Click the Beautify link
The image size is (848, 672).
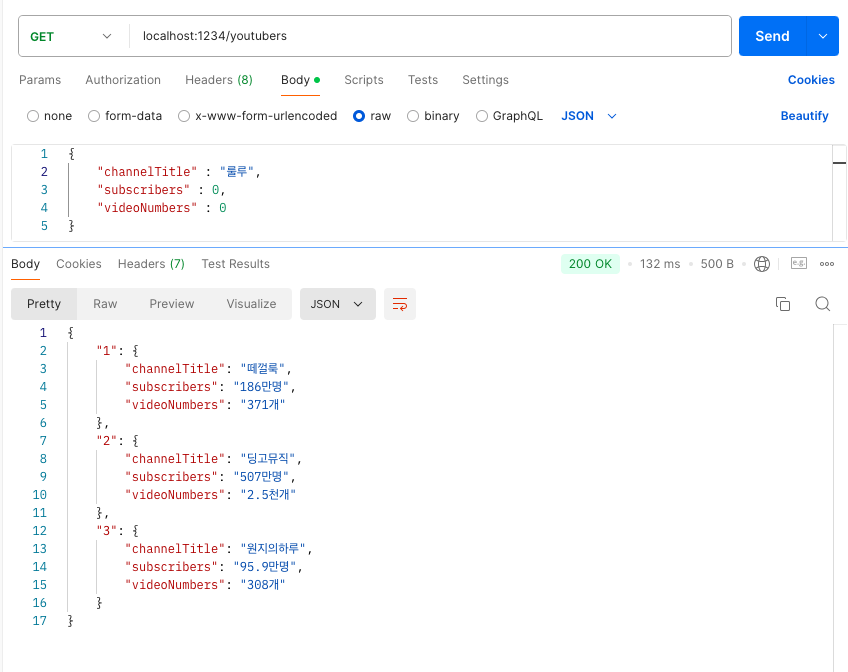[x=804, y=116]
